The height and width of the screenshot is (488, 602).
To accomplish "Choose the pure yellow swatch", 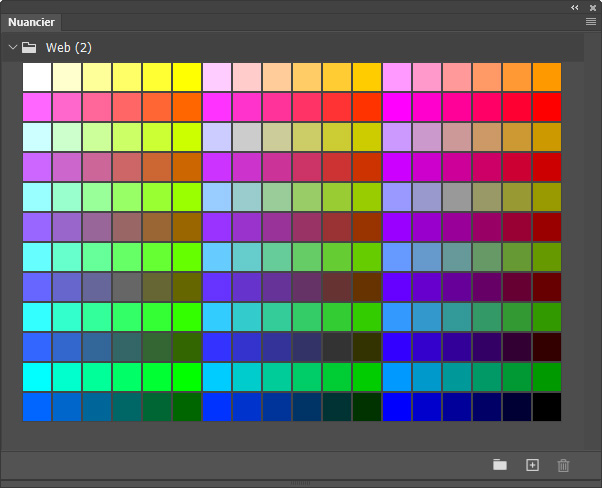I will 187,77.
